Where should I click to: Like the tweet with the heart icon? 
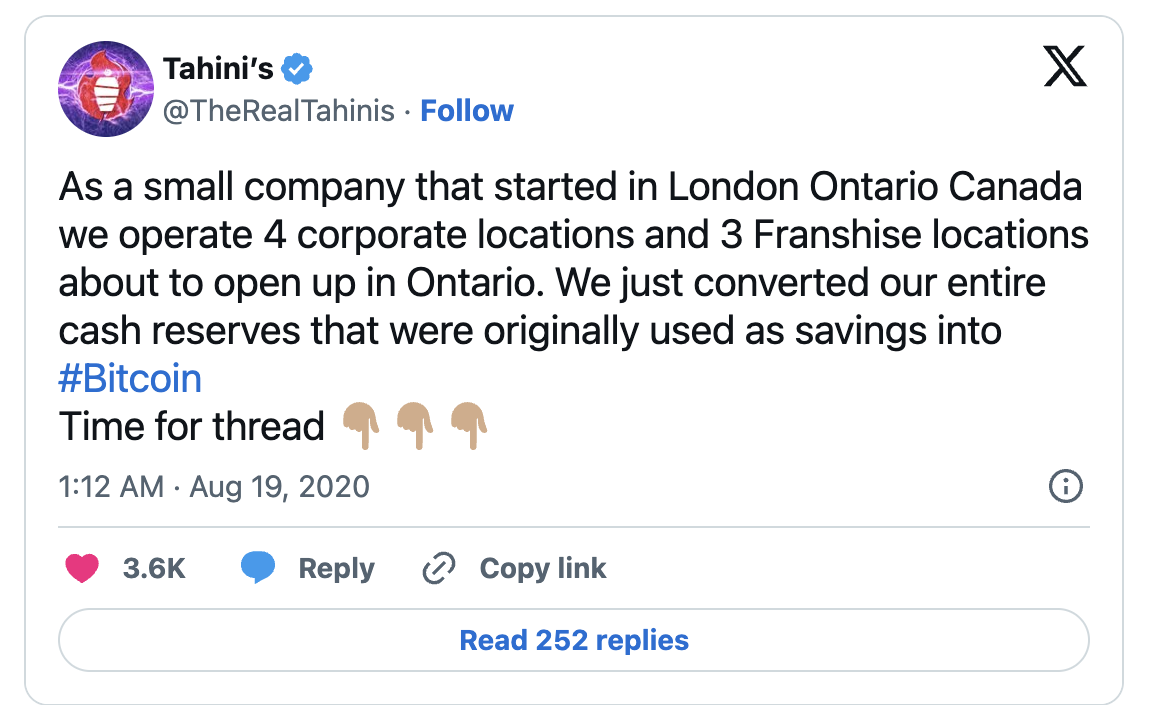tap(82, 568)
